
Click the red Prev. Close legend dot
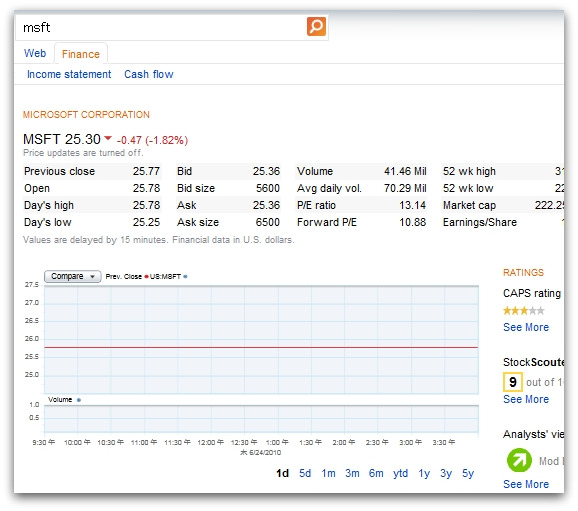point(146,277)
